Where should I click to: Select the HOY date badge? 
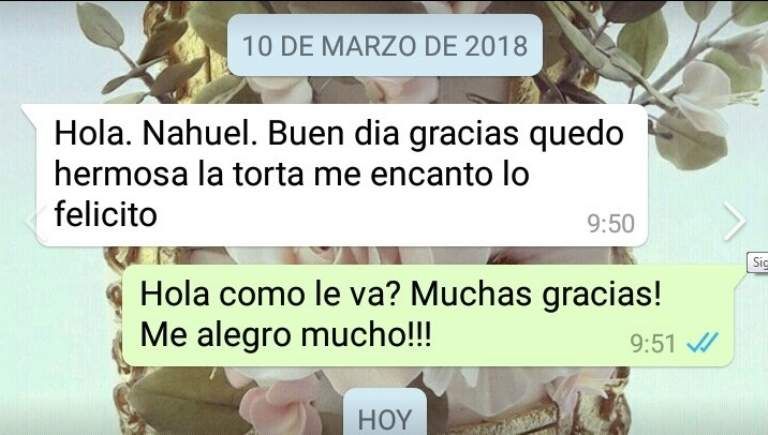[x=385, y=412]
